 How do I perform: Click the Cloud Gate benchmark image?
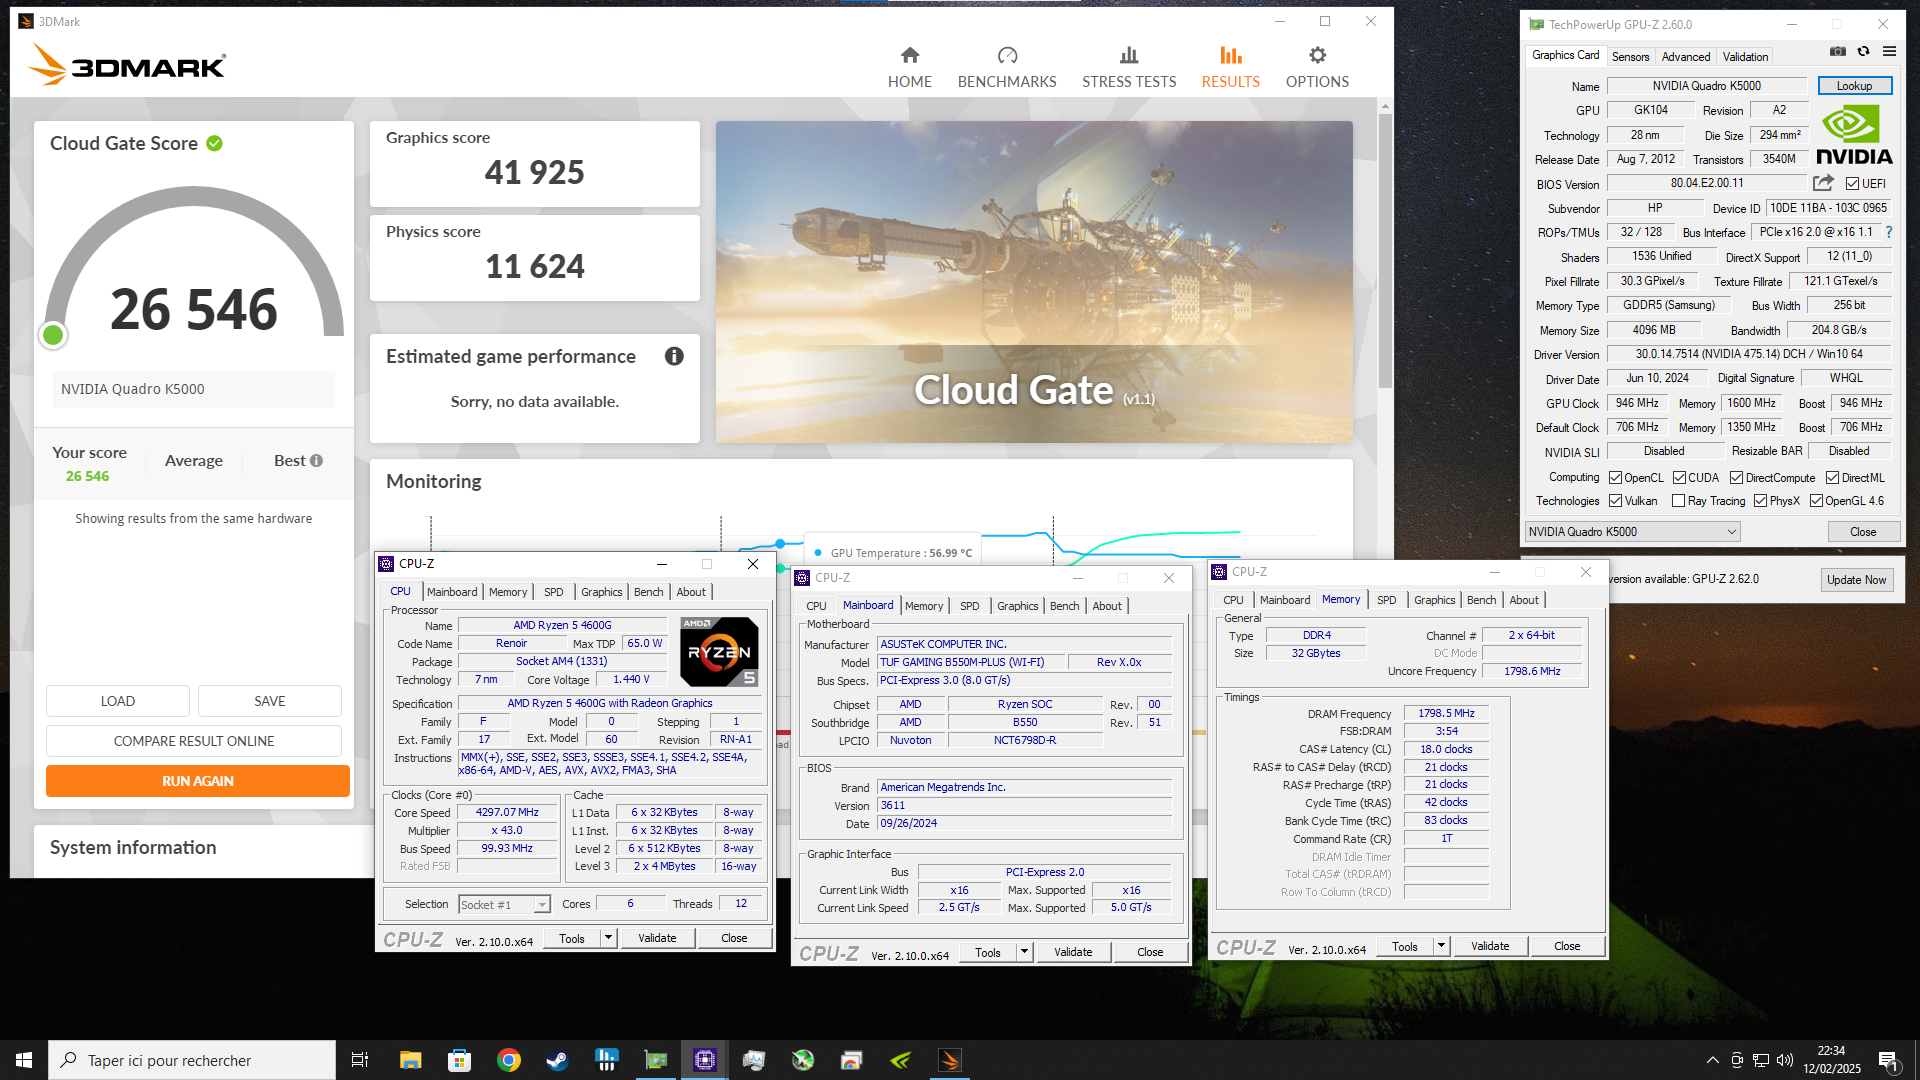point(1034,282)
